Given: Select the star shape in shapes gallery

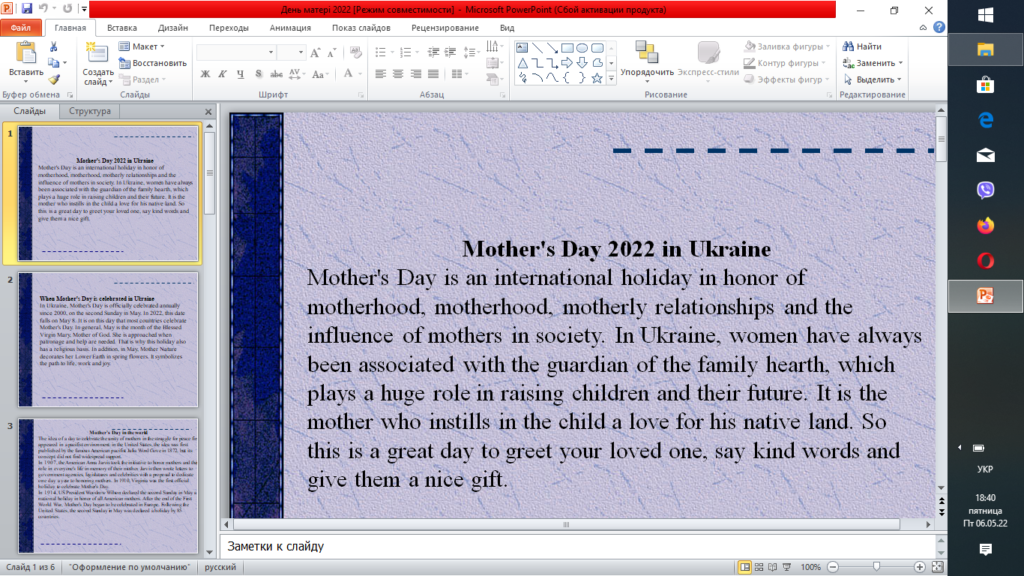Looking at the screenshot, I should coord(597,78).
